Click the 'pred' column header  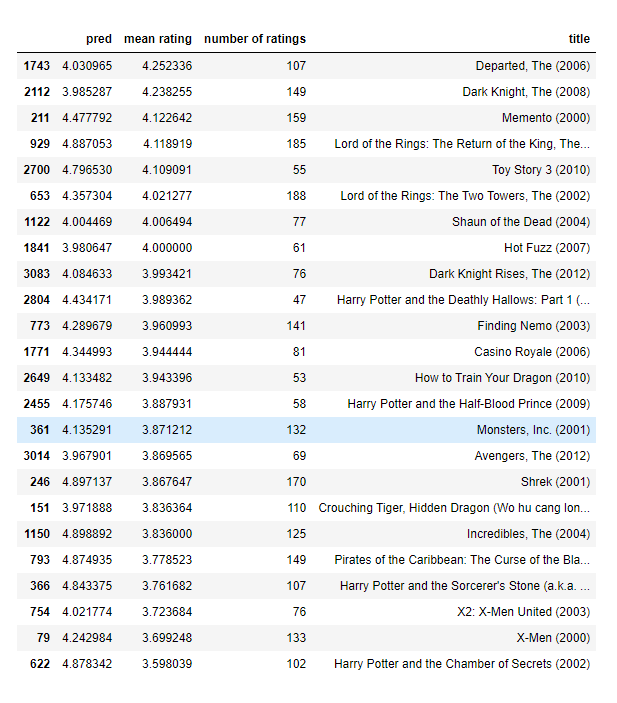pyautogui.click(x=99, y=39)
